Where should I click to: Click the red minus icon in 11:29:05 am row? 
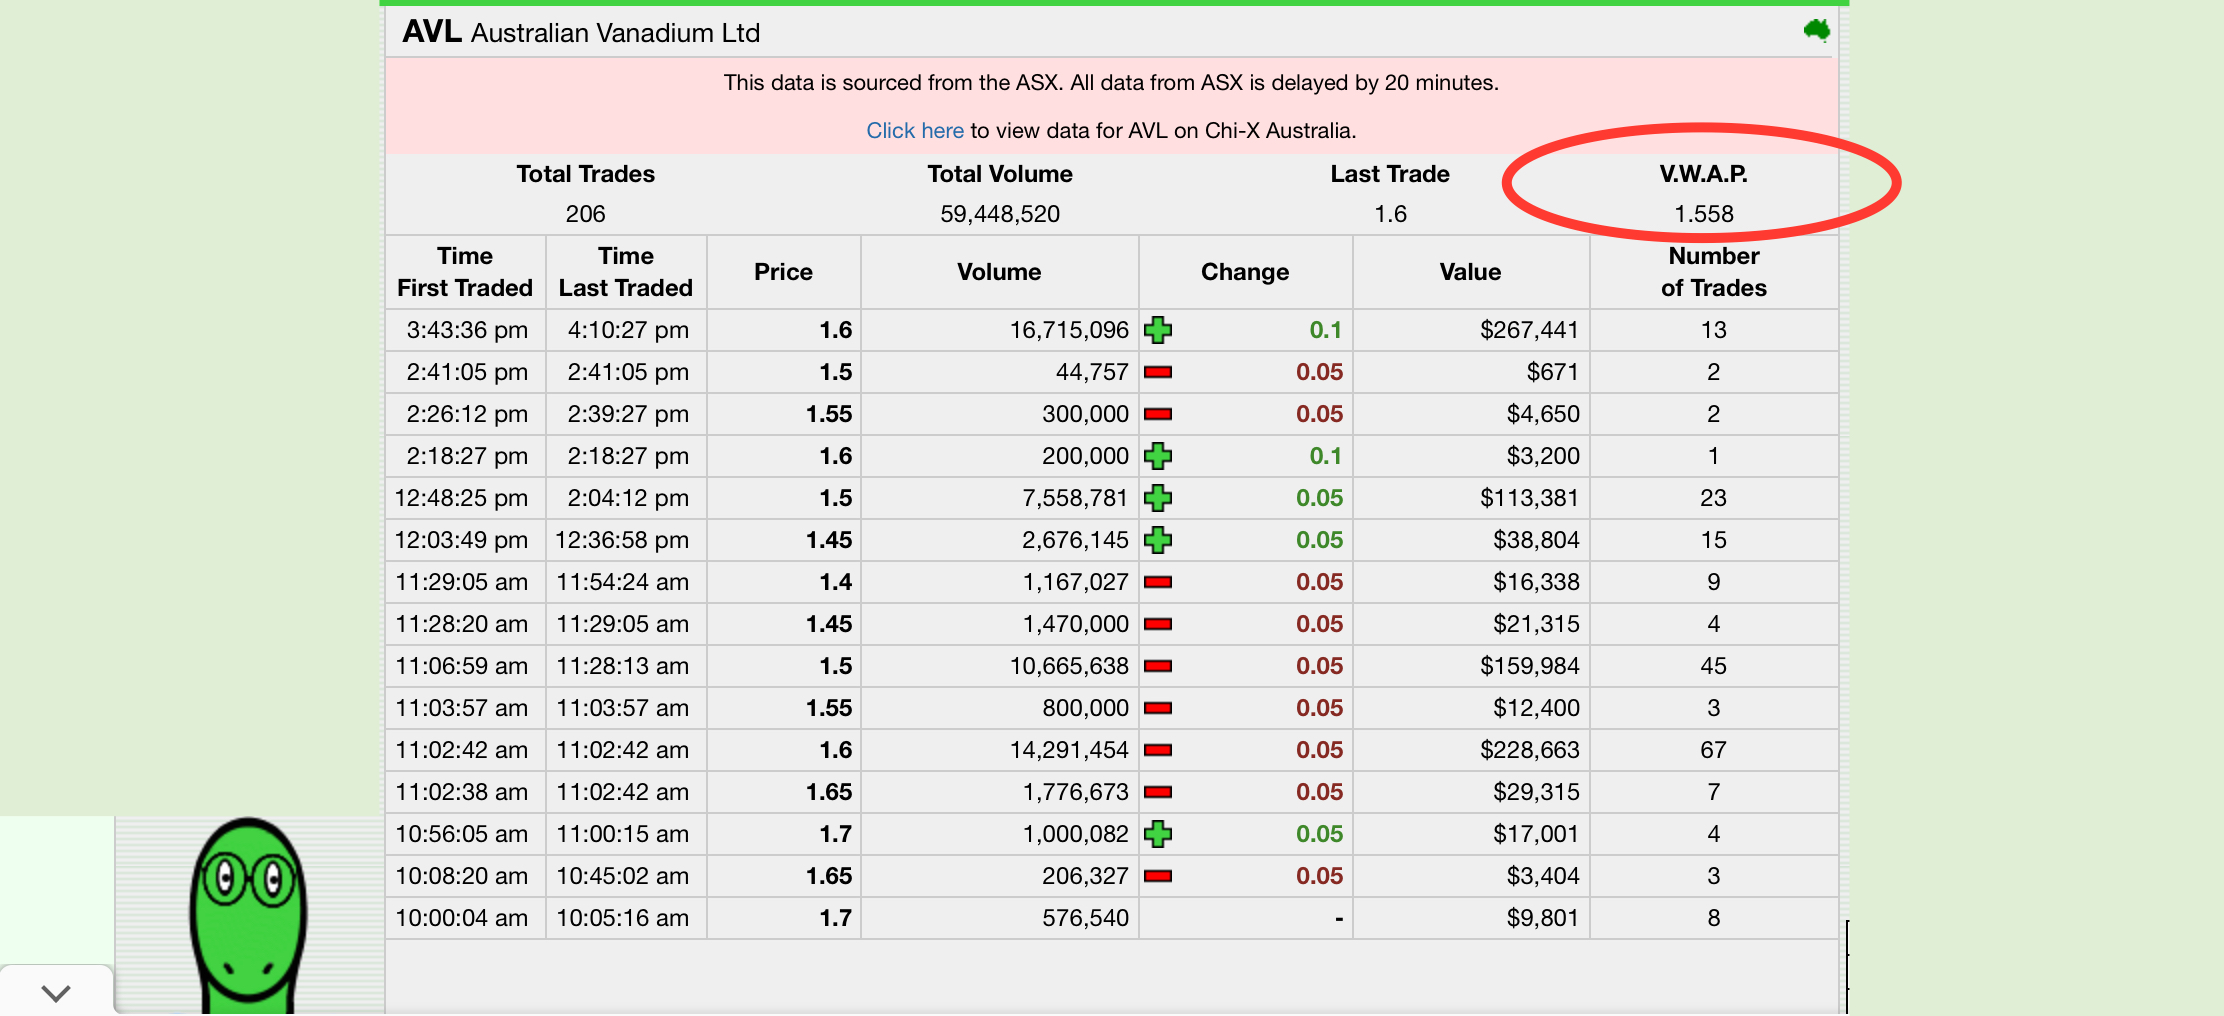tap(1158, 582)
